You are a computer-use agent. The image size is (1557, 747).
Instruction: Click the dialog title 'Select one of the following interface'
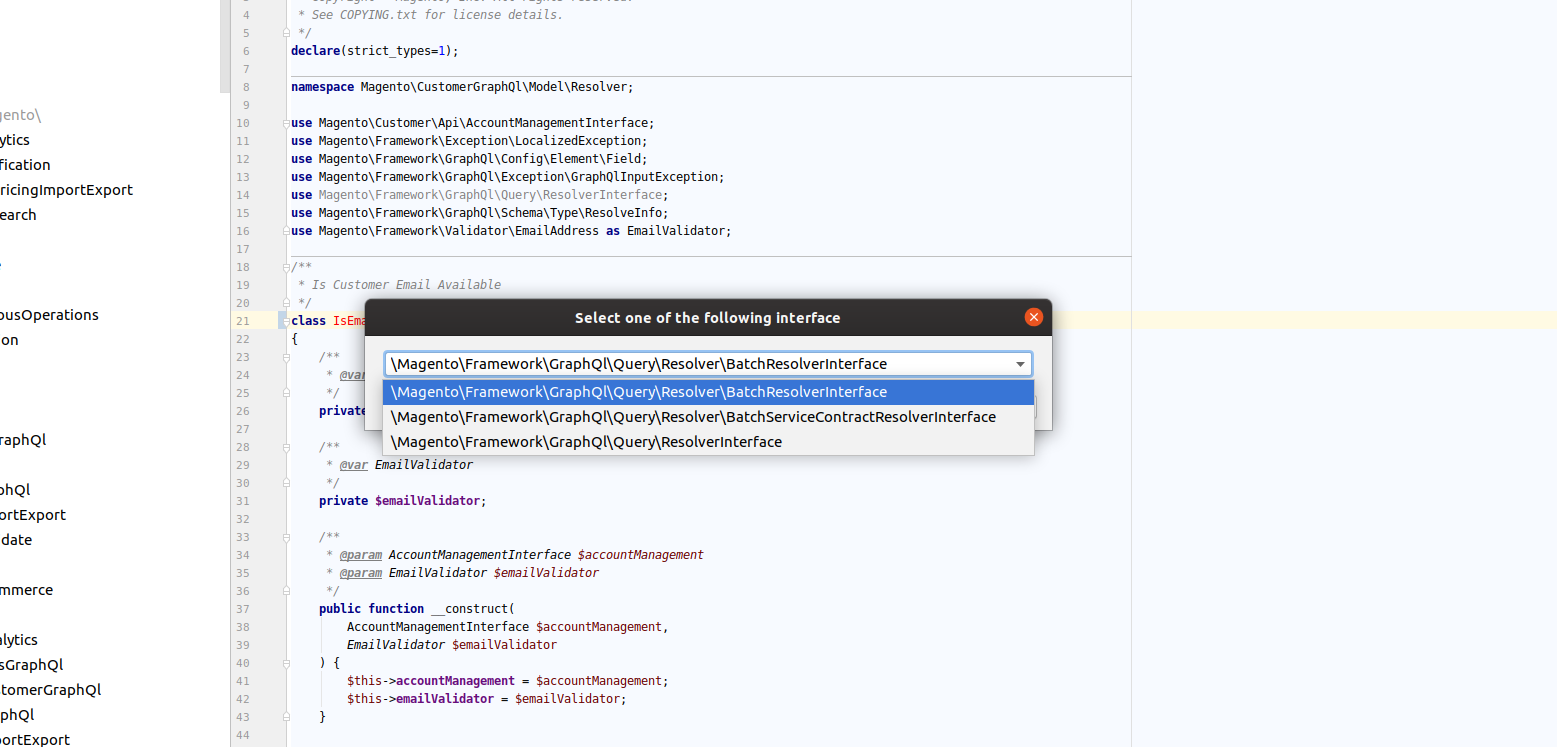[x=707, y=318]
